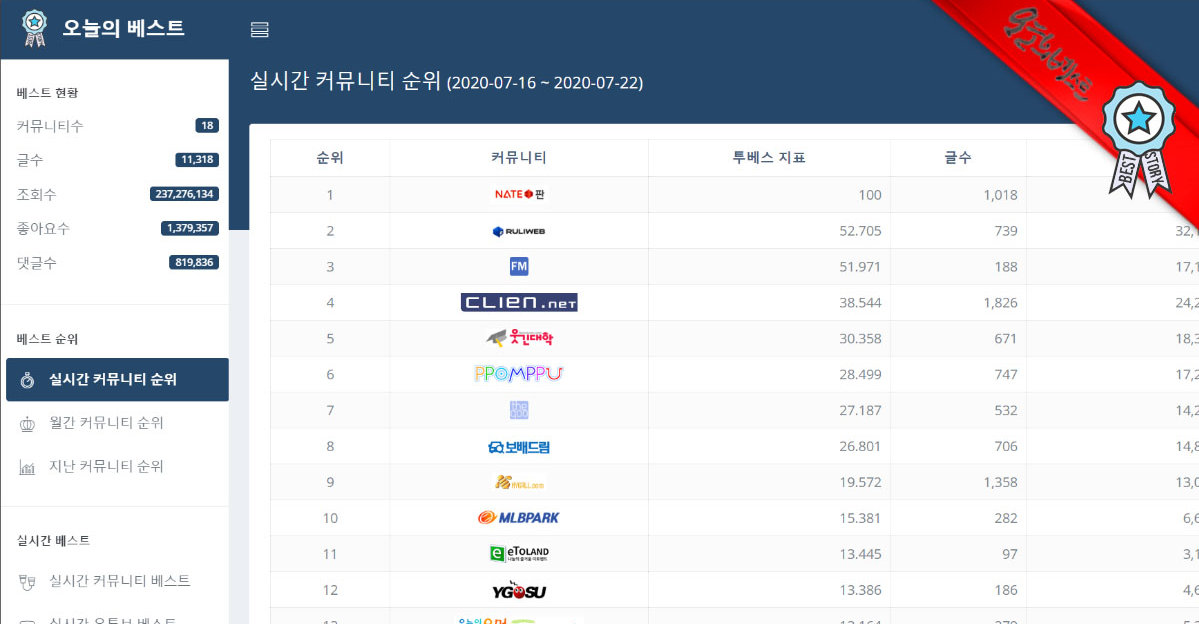Viewport: 1199px width, 624px height.
Task: Open the eTOLAND community logo
Action: [519, 553]
